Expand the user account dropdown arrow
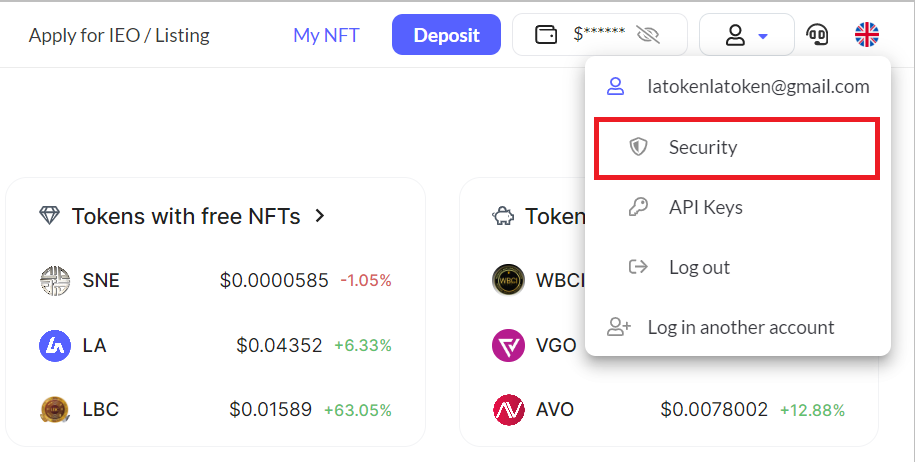Screen dimensions: 915x462 pyautogui.click(x=763, y=37)
